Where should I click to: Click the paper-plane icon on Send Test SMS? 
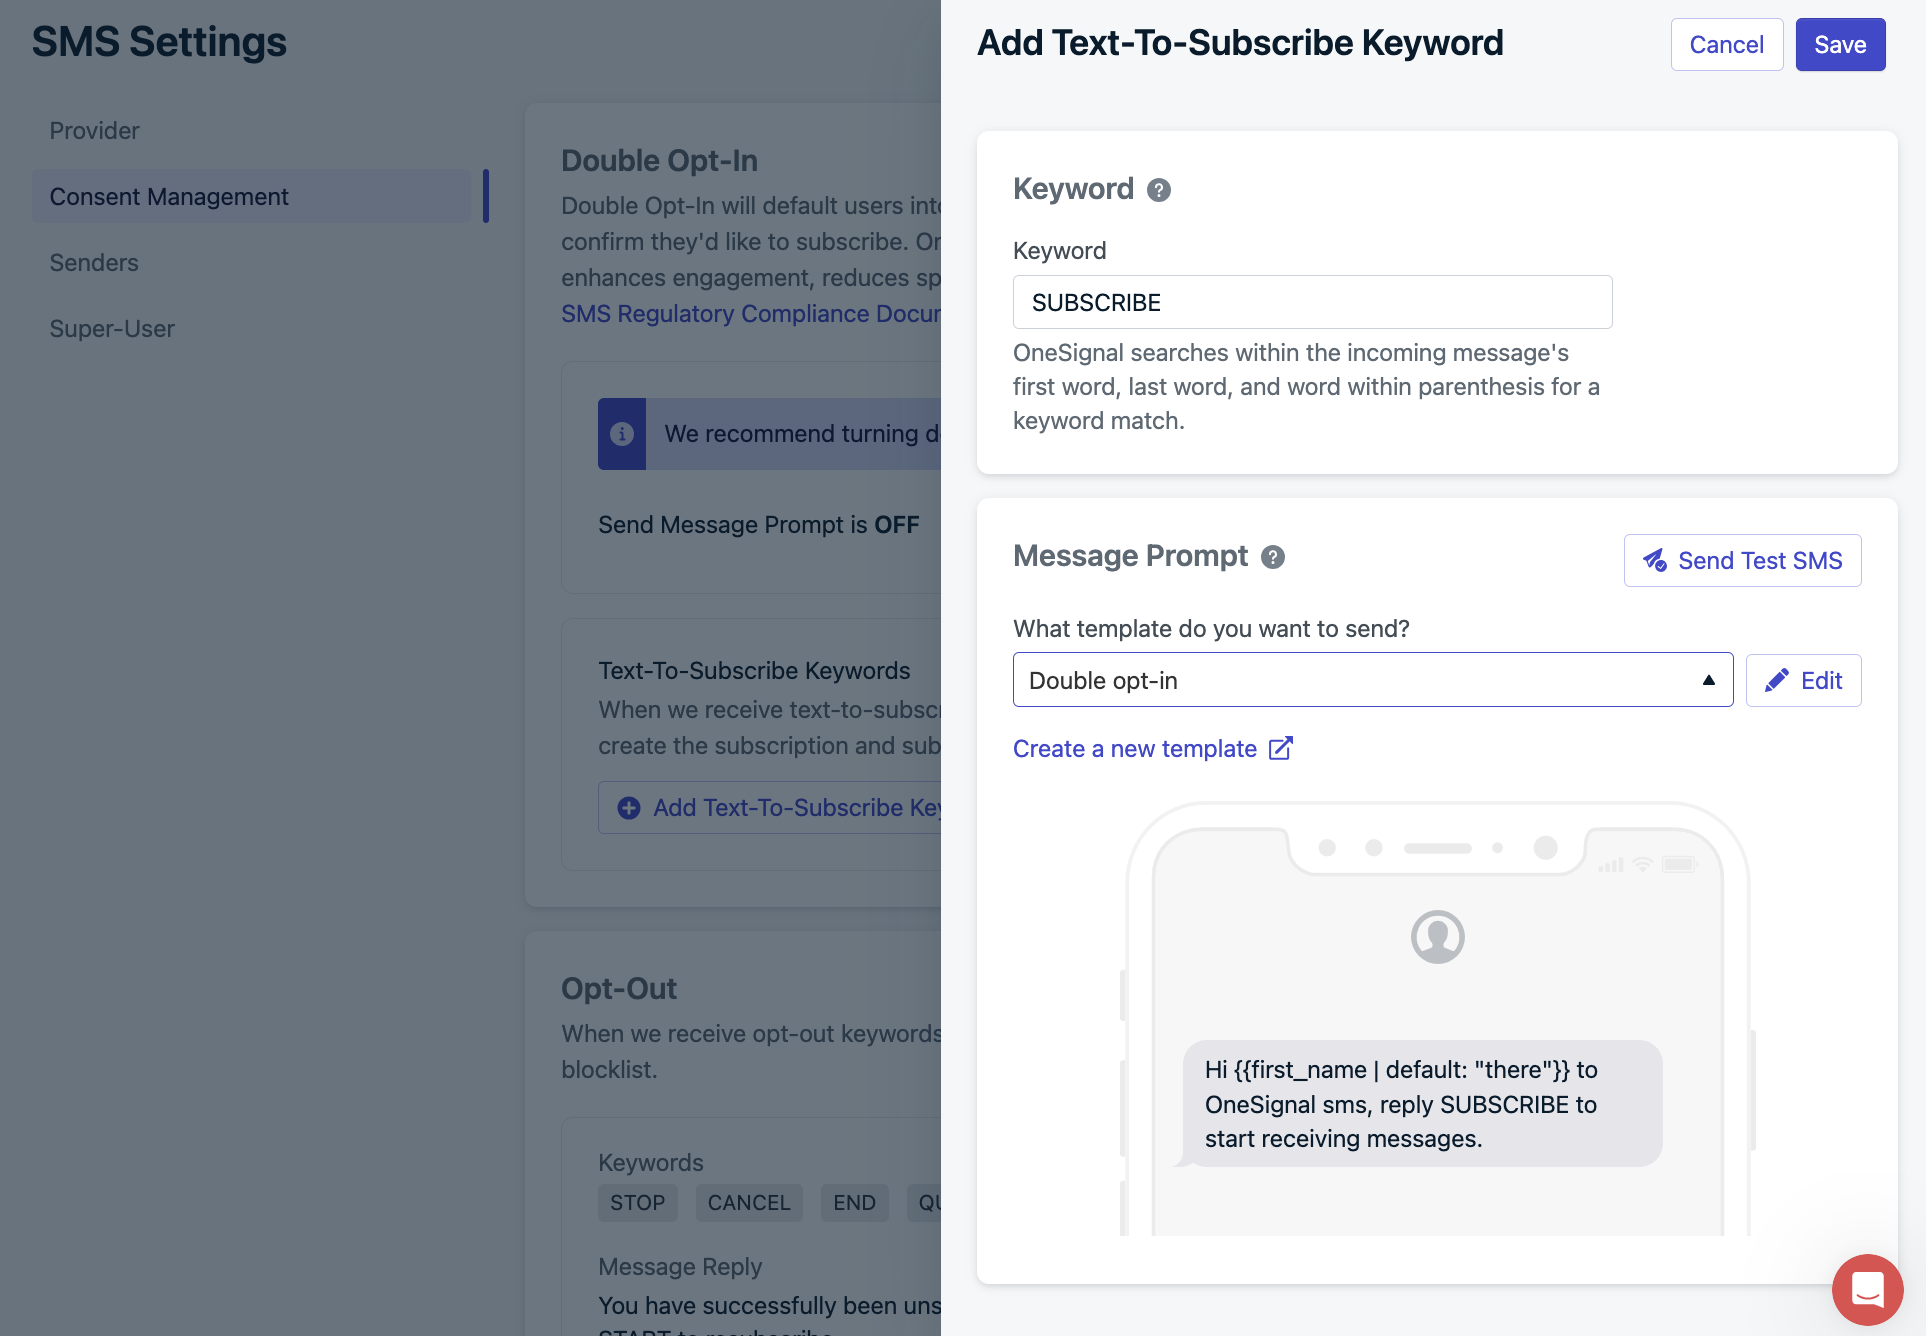(x=1655, y=561)
